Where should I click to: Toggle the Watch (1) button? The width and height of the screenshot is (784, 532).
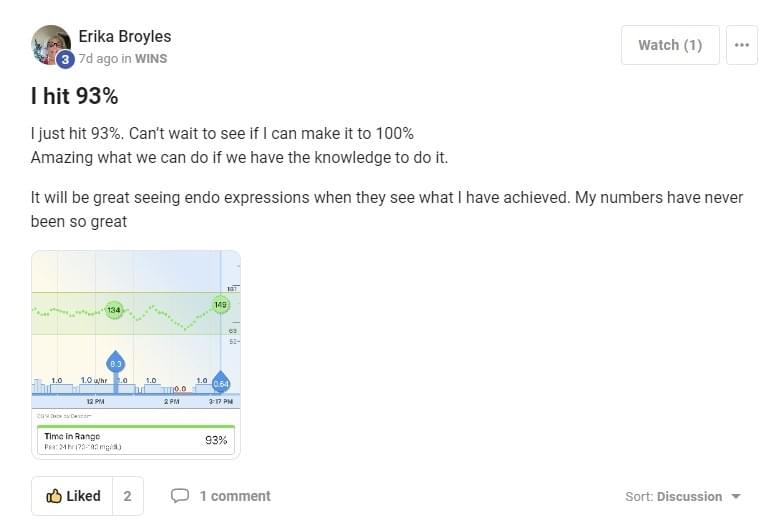pyautogui.click(x=670, y=45)
